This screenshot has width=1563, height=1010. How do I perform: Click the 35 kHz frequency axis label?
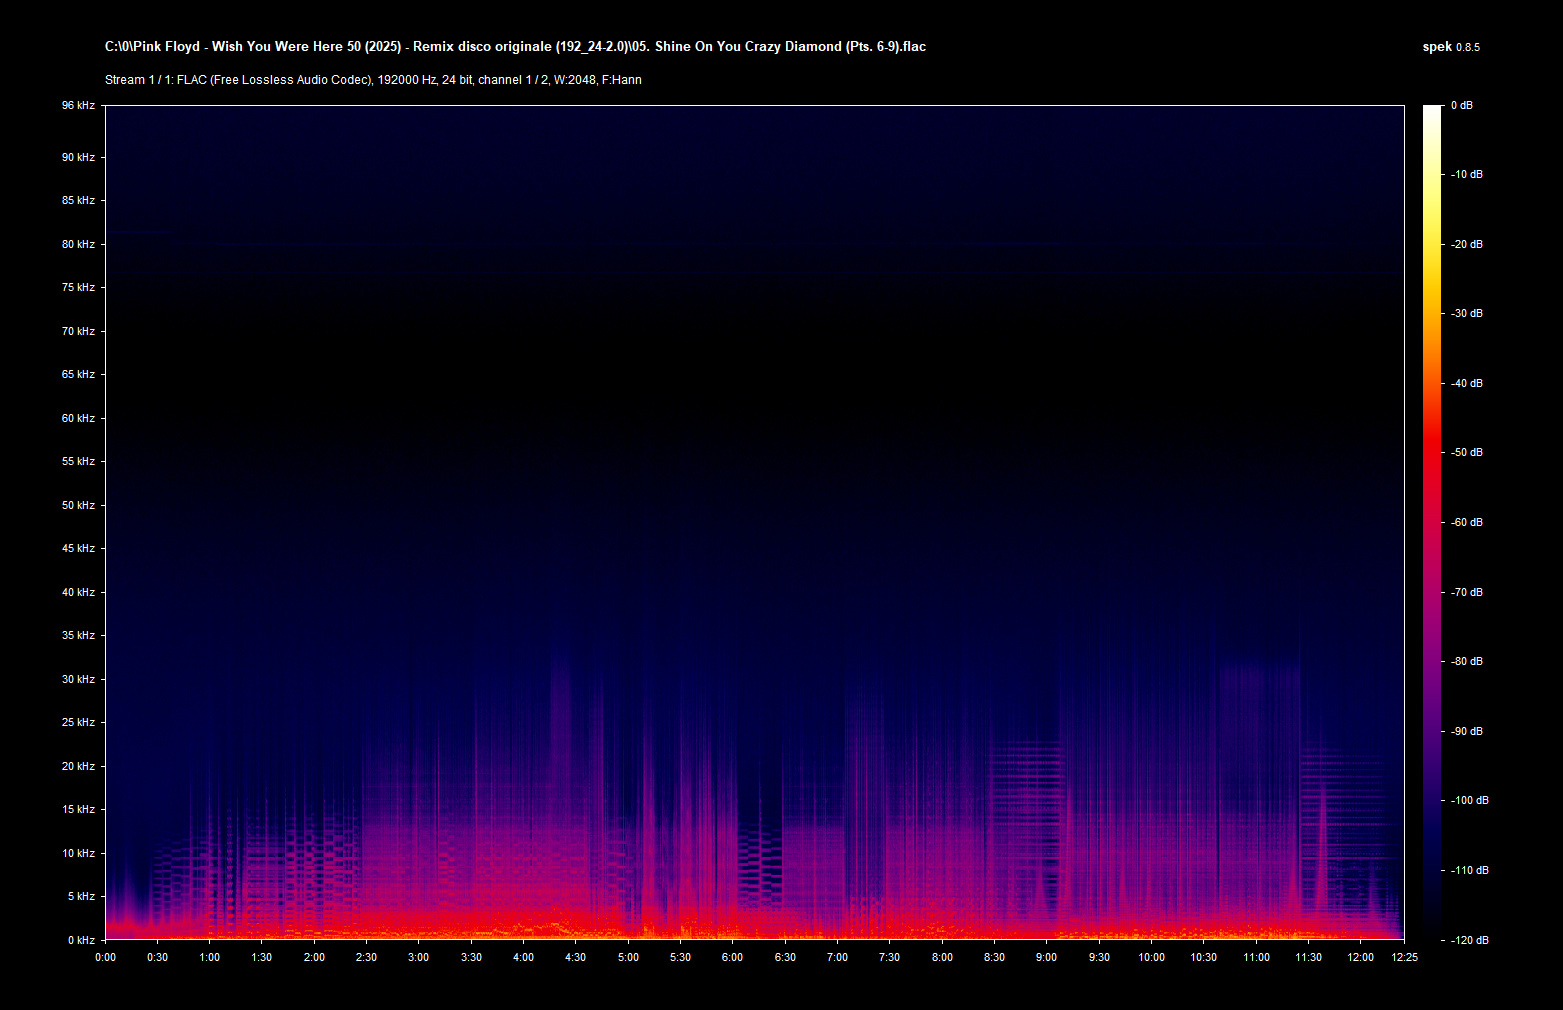click(x=78, y=635)
